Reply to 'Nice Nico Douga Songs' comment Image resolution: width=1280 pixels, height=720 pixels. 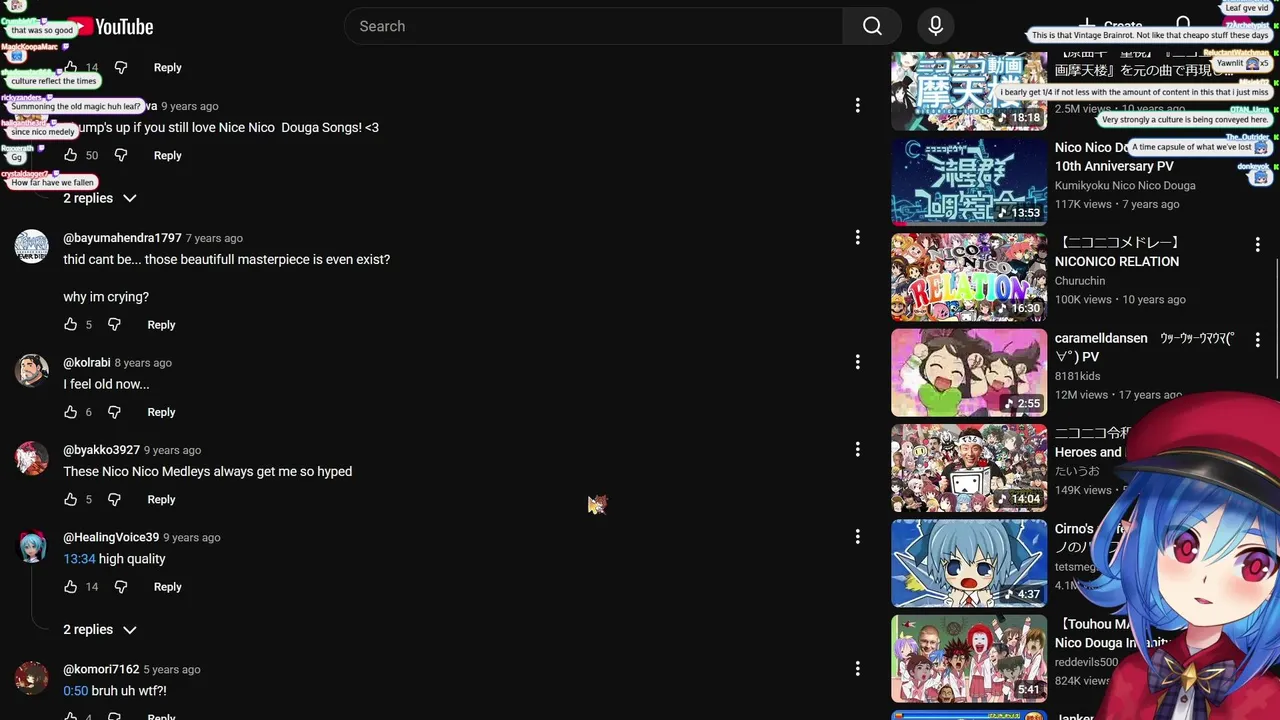tap(167, 155)
